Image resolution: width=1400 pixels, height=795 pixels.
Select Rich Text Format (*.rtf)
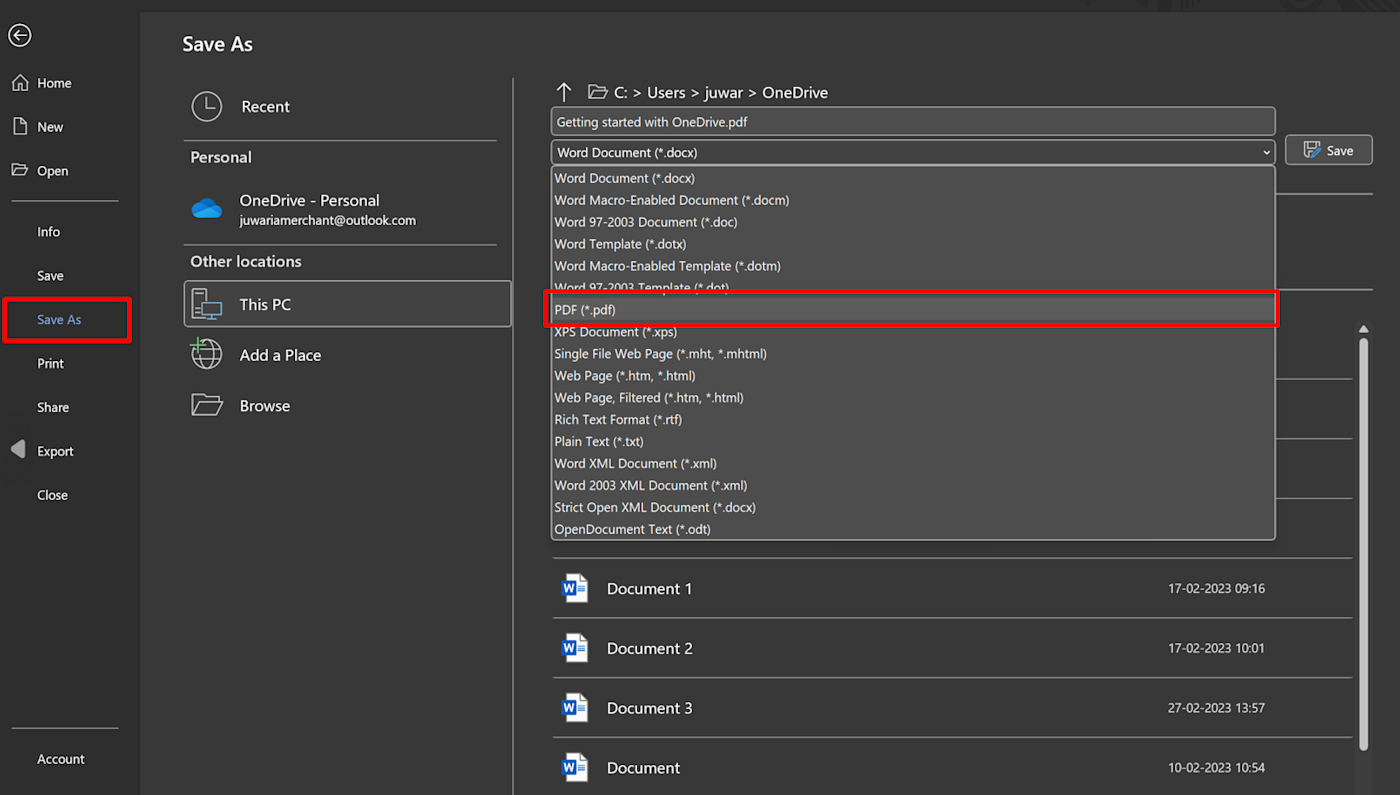(913, 420)
